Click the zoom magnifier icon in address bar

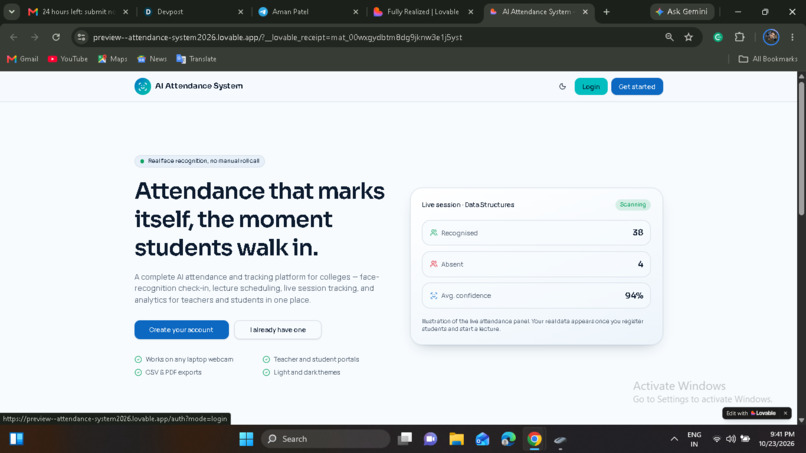tap(669, 37)
